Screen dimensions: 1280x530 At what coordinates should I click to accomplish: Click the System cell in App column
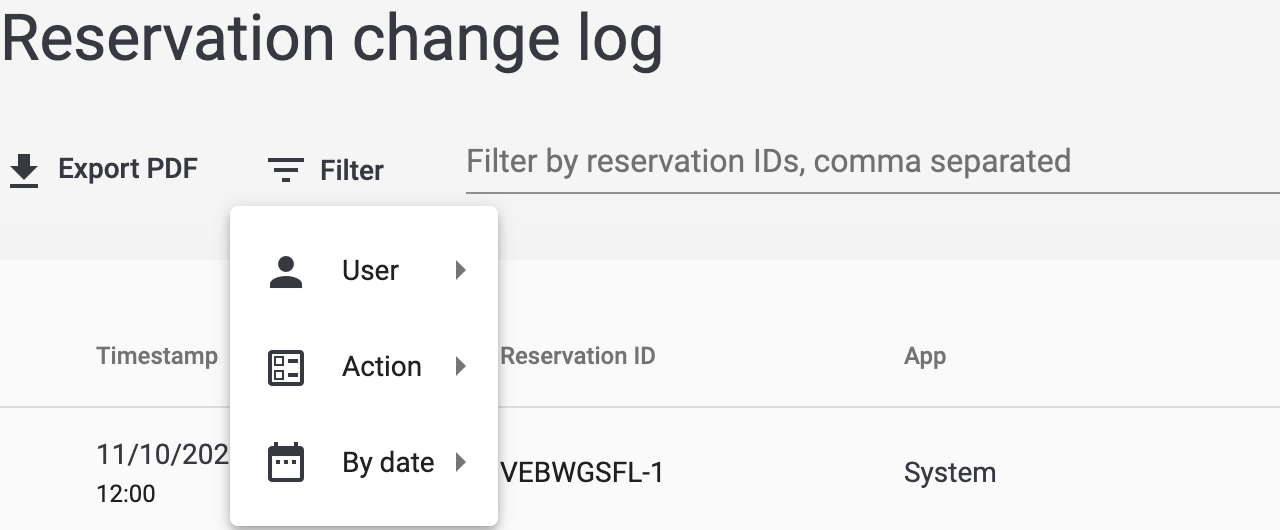tap(950, 473)
